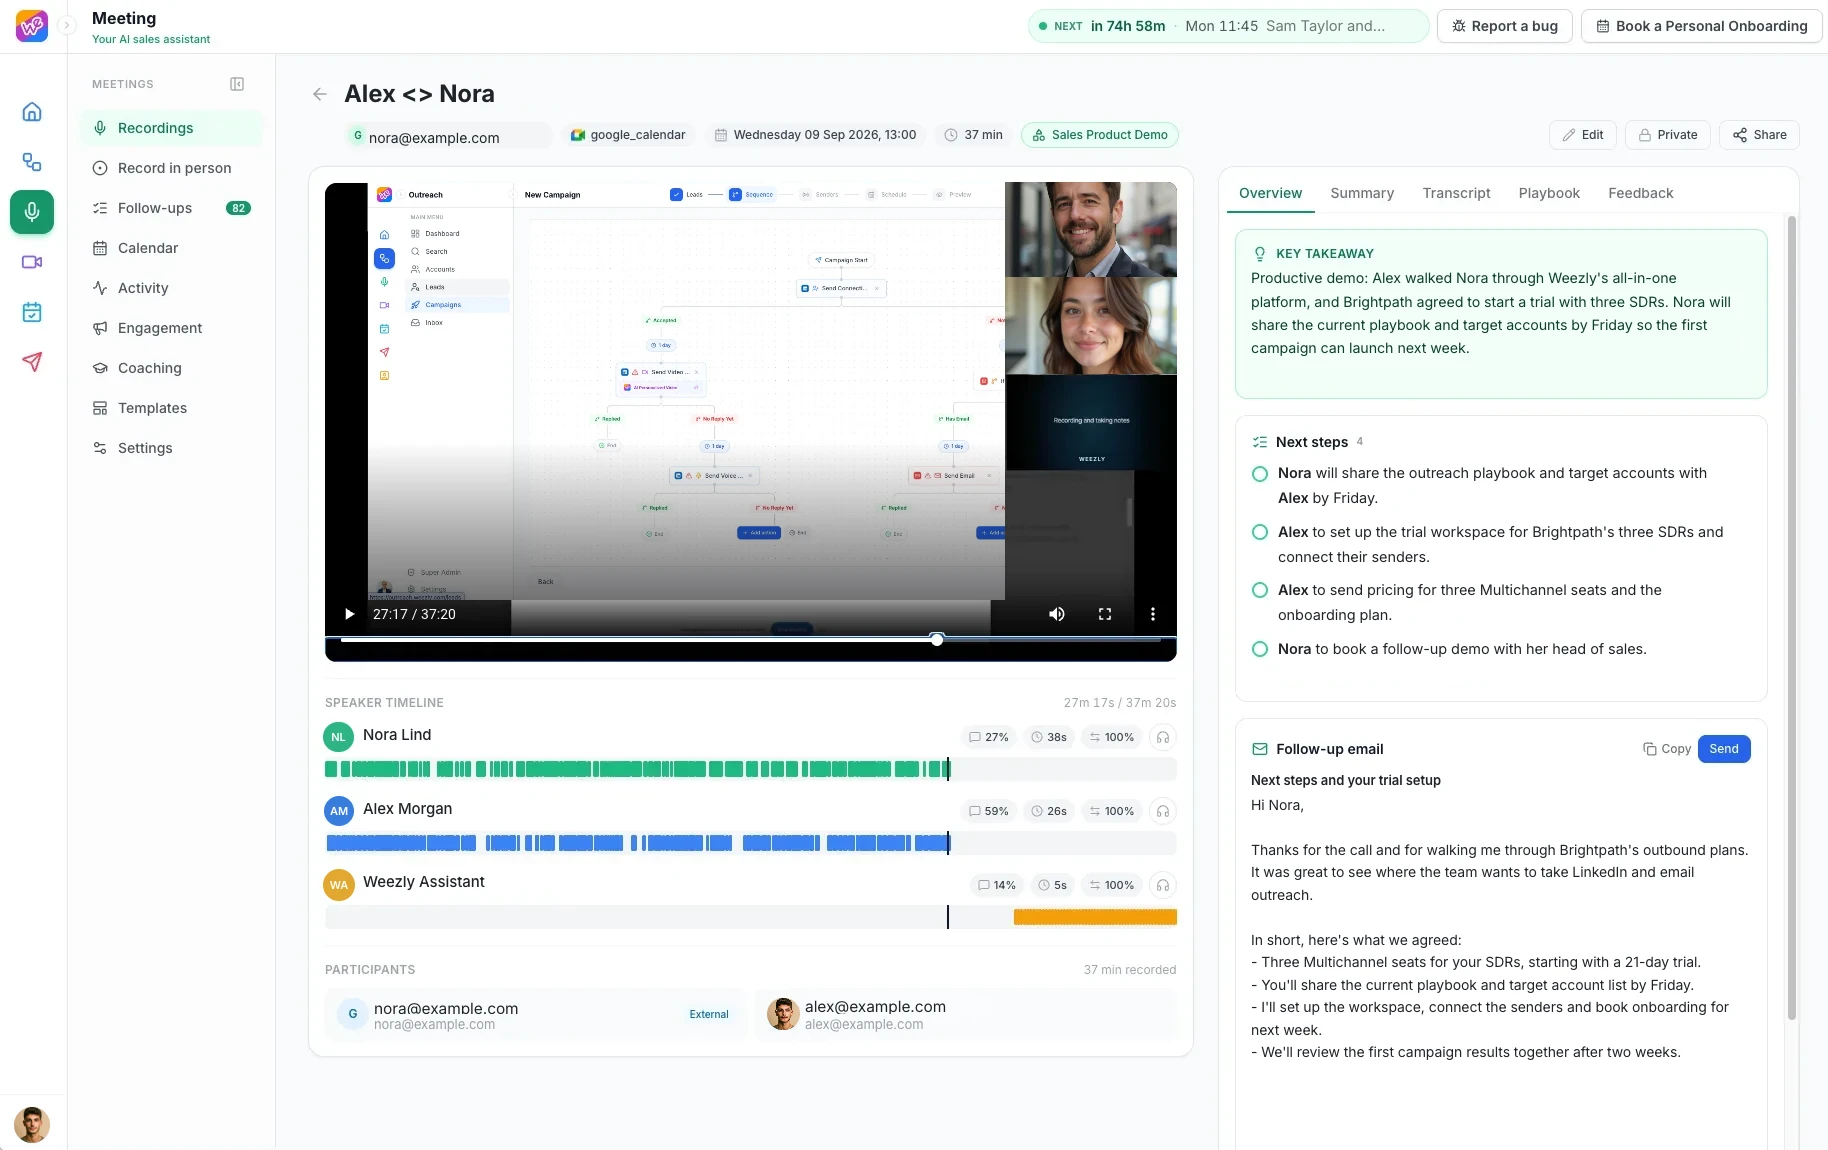1828x1150 pixels.
Task: Click Report a bug button
Action: click(x=1504, y=26)
